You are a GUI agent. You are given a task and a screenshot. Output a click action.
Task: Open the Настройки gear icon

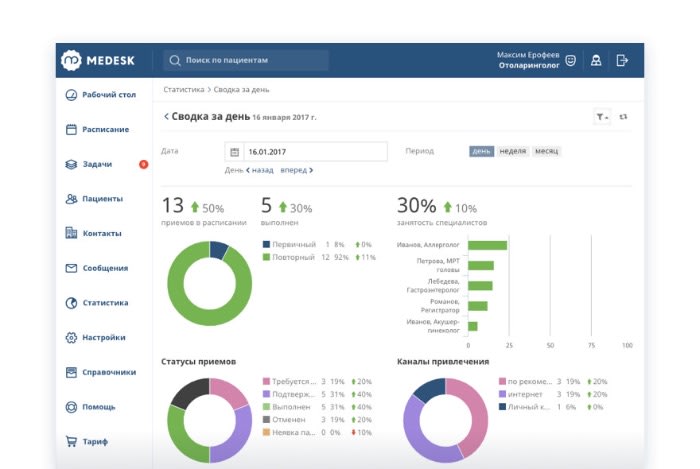click(71, 338)
